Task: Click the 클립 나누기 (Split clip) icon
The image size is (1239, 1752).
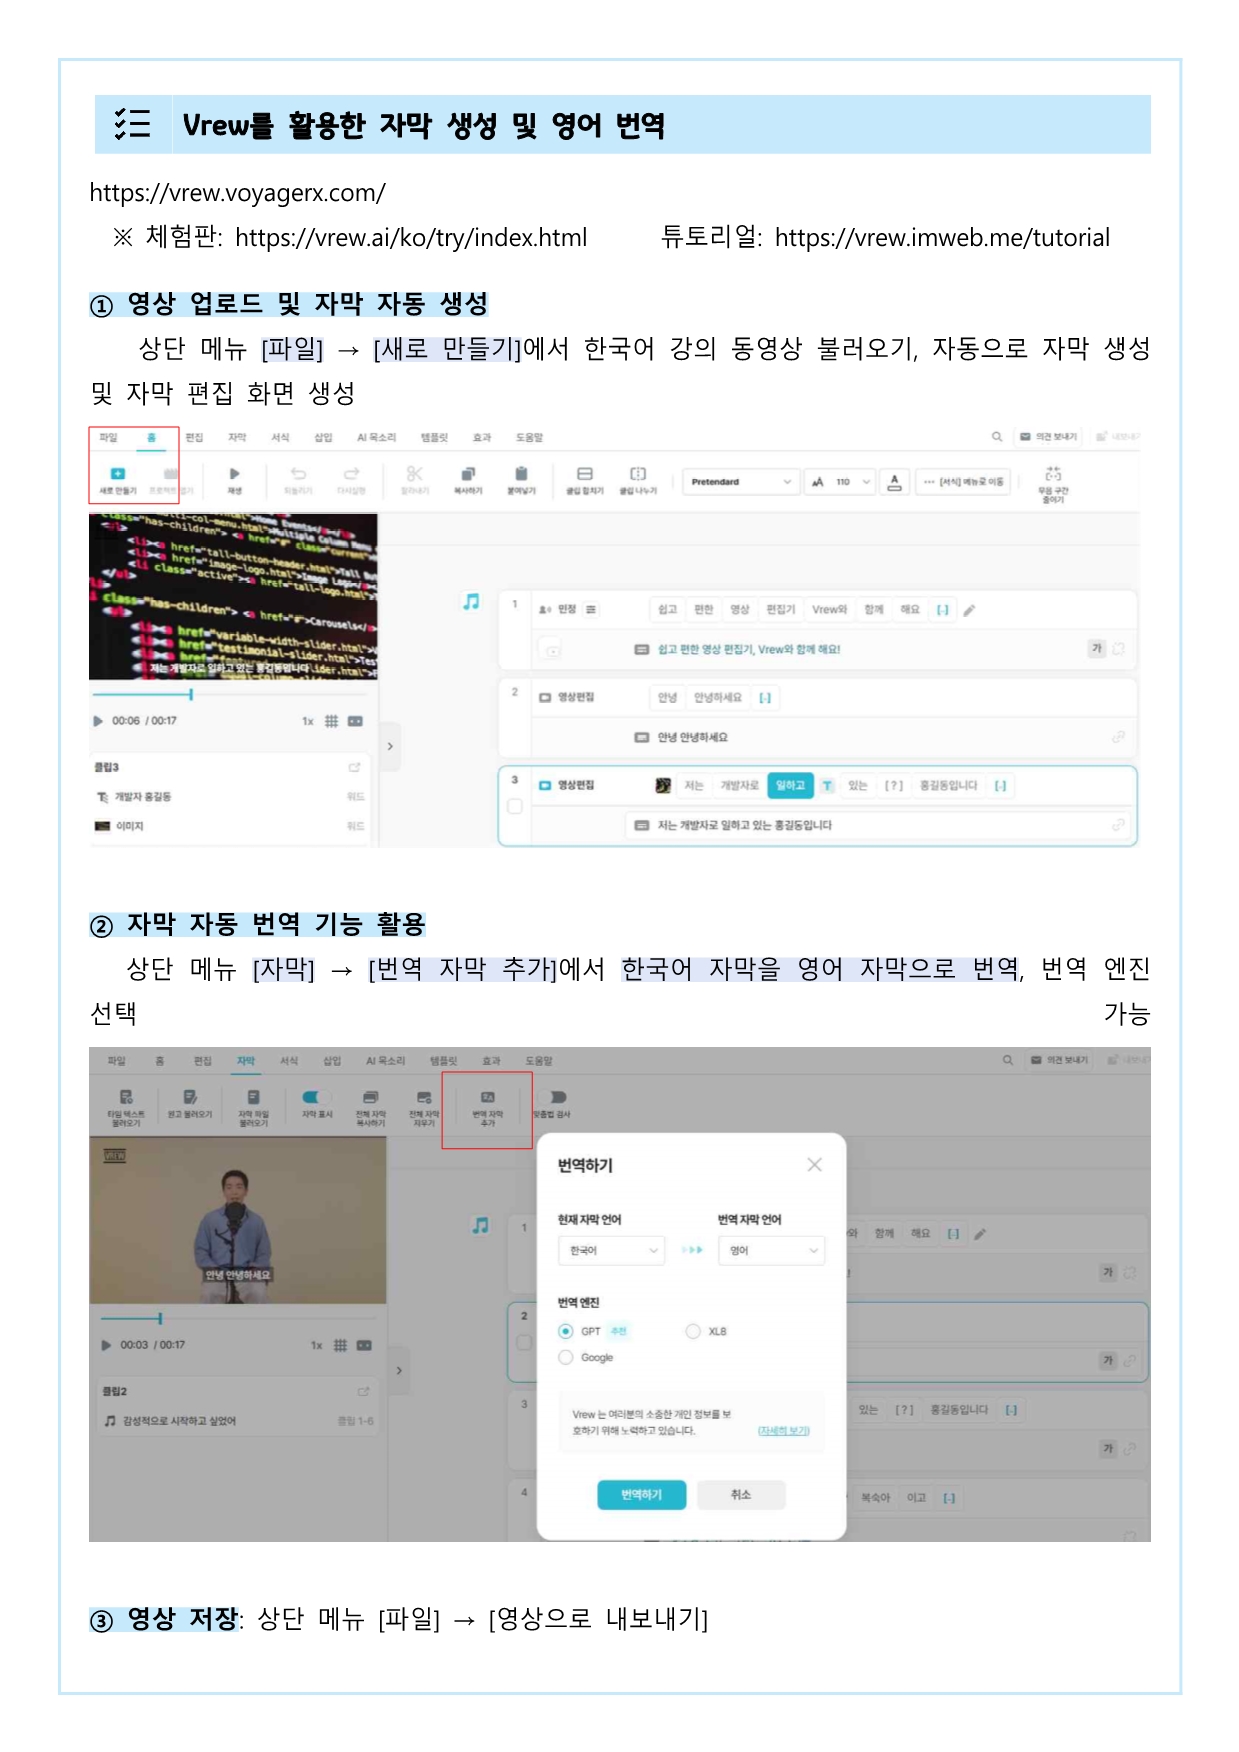Action: [x=637, y=474]
